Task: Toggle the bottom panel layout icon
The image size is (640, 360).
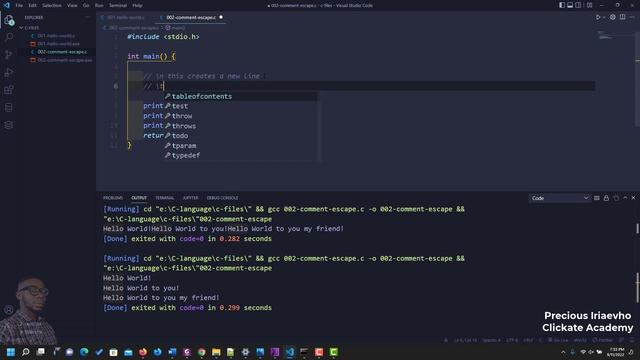Action: [570, 5]
